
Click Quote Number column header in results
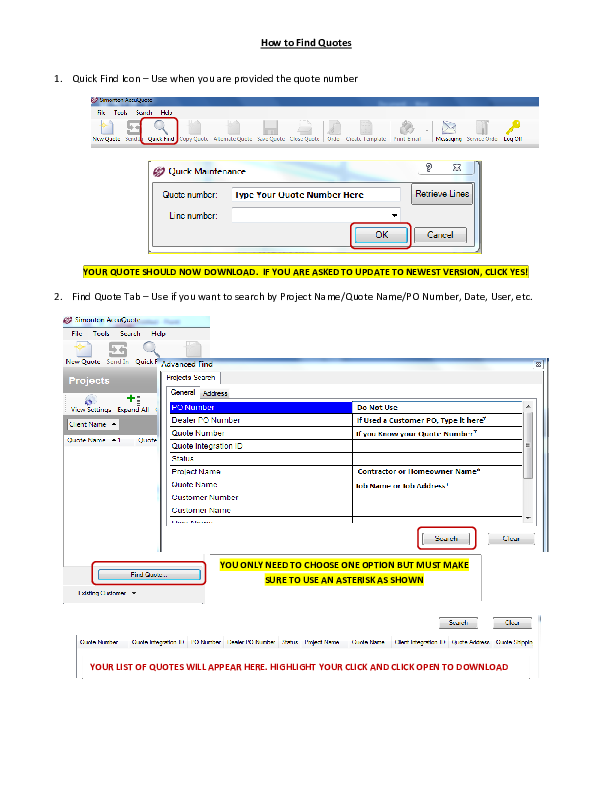coord(99,642)
